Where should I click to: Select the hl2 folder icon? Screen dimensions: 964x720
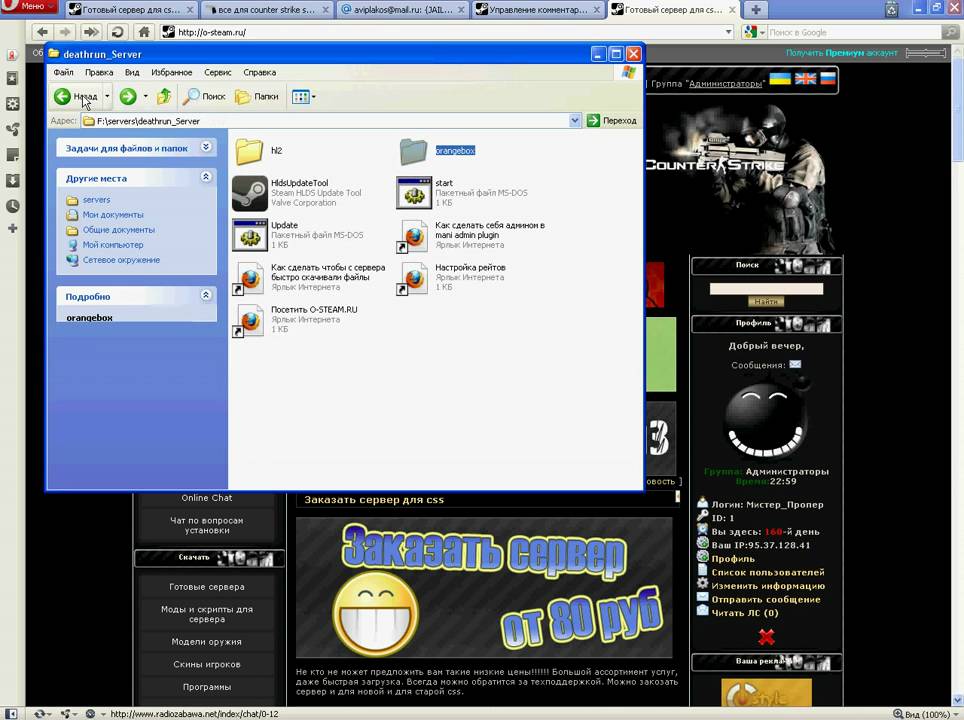(249, 151)
